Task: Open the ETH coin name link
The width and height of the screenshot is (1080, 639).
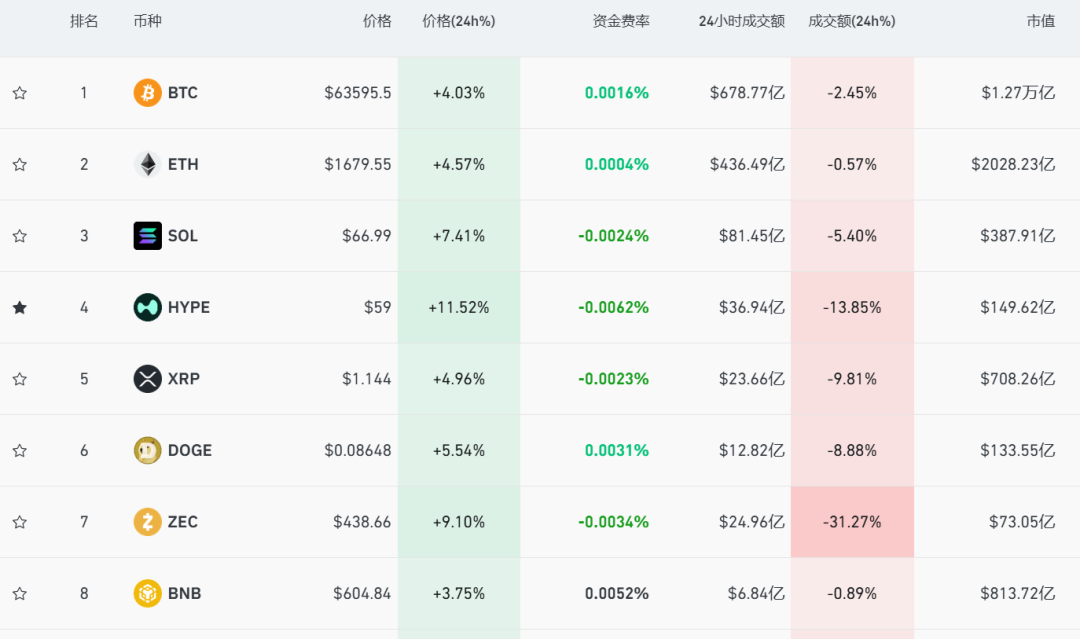Action: (x=183, y=165)
